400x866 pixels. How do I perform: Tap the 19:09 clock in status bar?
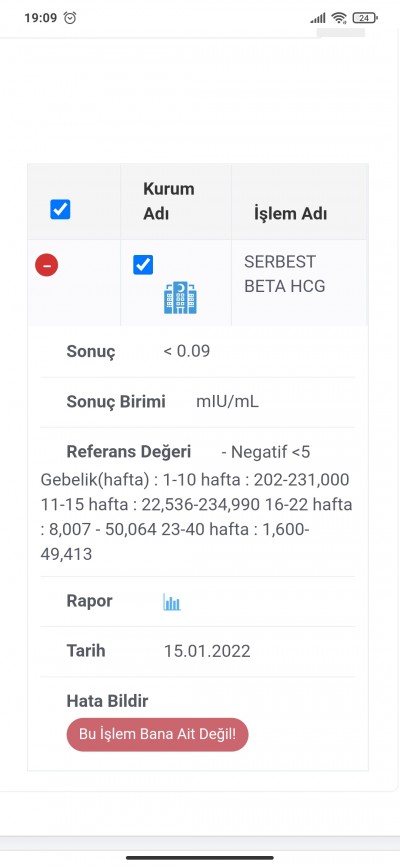pos(40,18)
